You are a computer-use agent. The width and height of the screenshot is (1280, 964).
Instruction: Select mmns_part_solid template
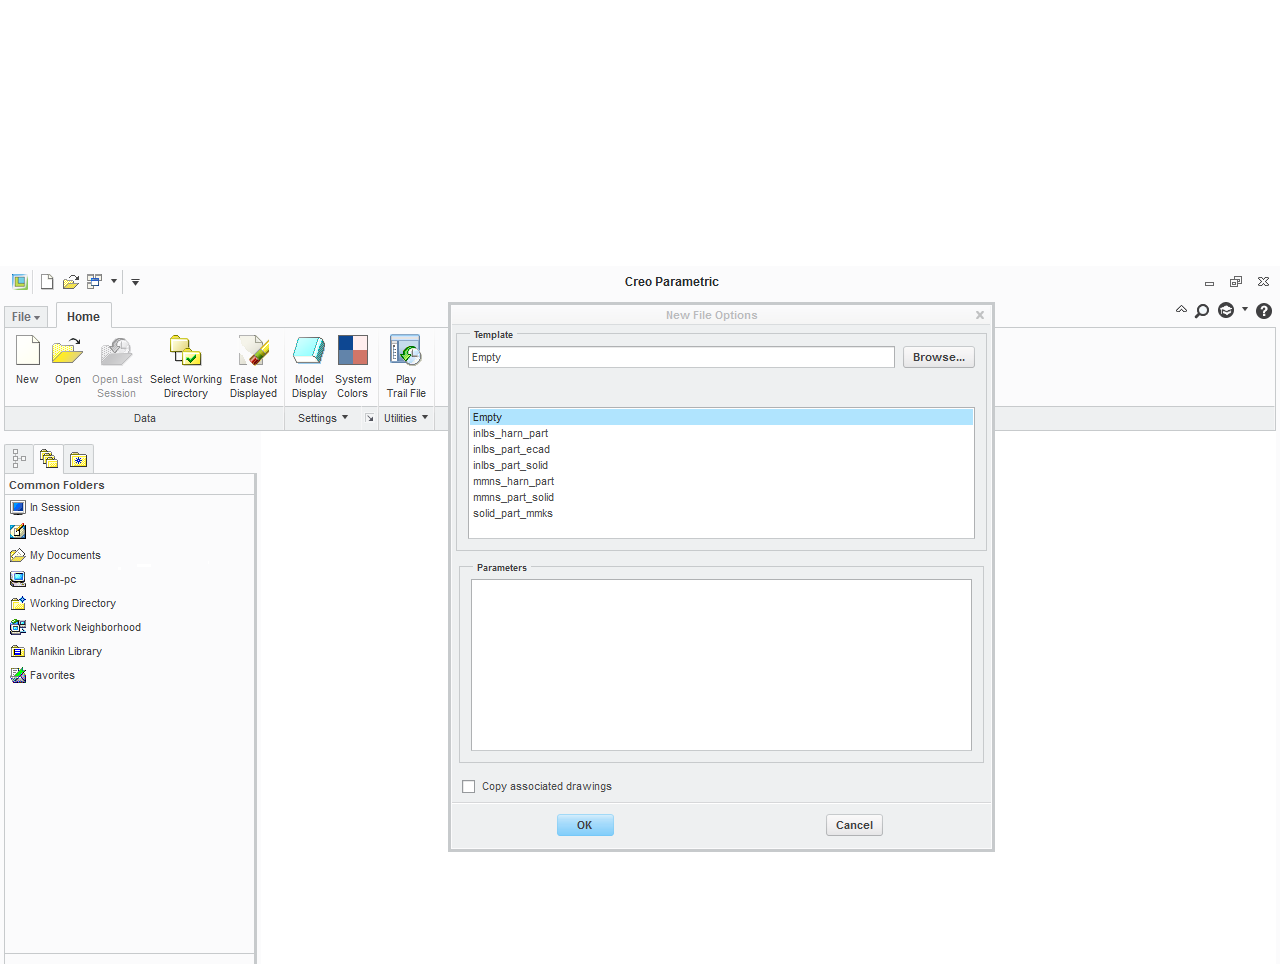(x=721, y=497)
